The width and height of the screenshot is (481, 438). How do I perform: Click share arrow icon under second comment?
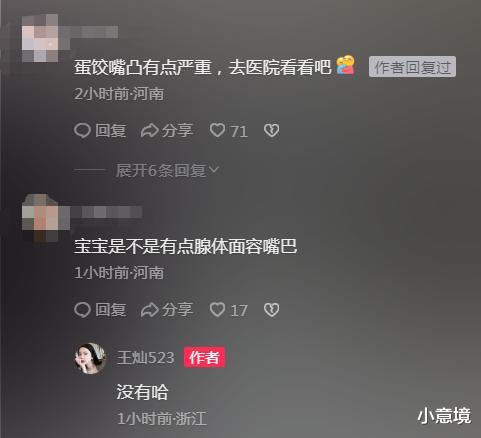150,310
